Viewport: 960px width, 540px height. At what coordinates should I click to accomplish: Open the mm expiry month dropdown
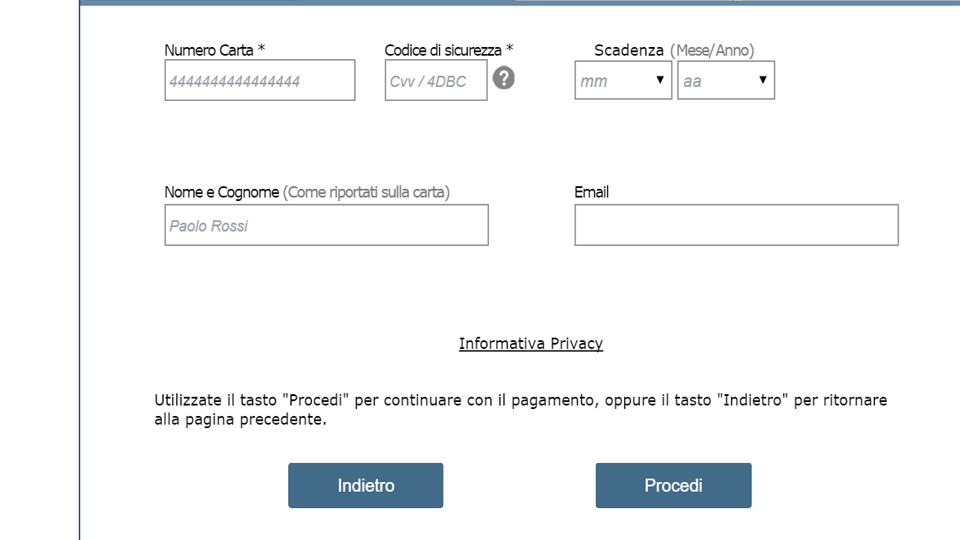pos(623,80)
